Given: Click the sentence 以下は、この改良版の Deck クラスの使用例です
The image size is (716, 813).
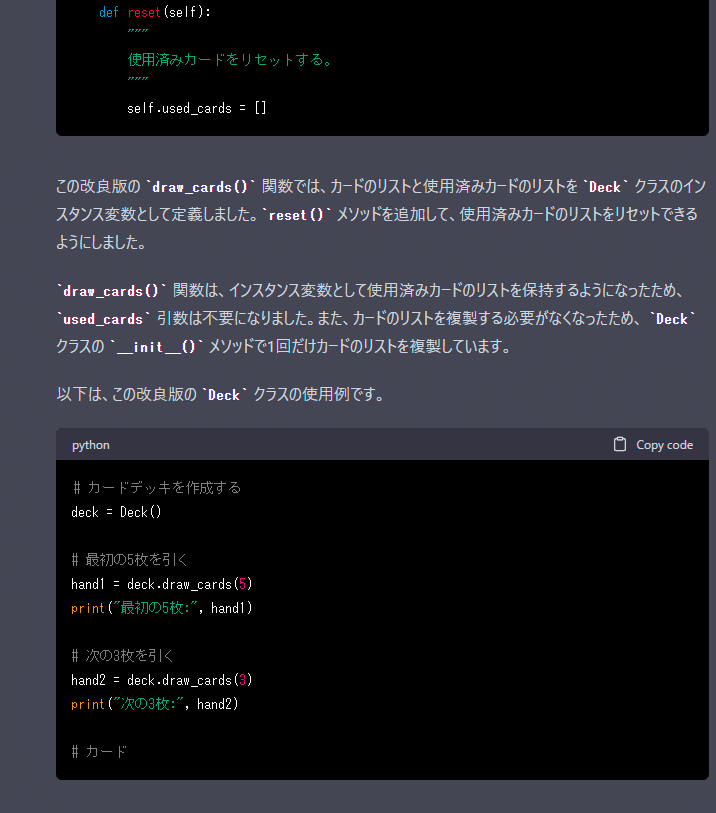Looking at the screenshot, I should point(220,394).
